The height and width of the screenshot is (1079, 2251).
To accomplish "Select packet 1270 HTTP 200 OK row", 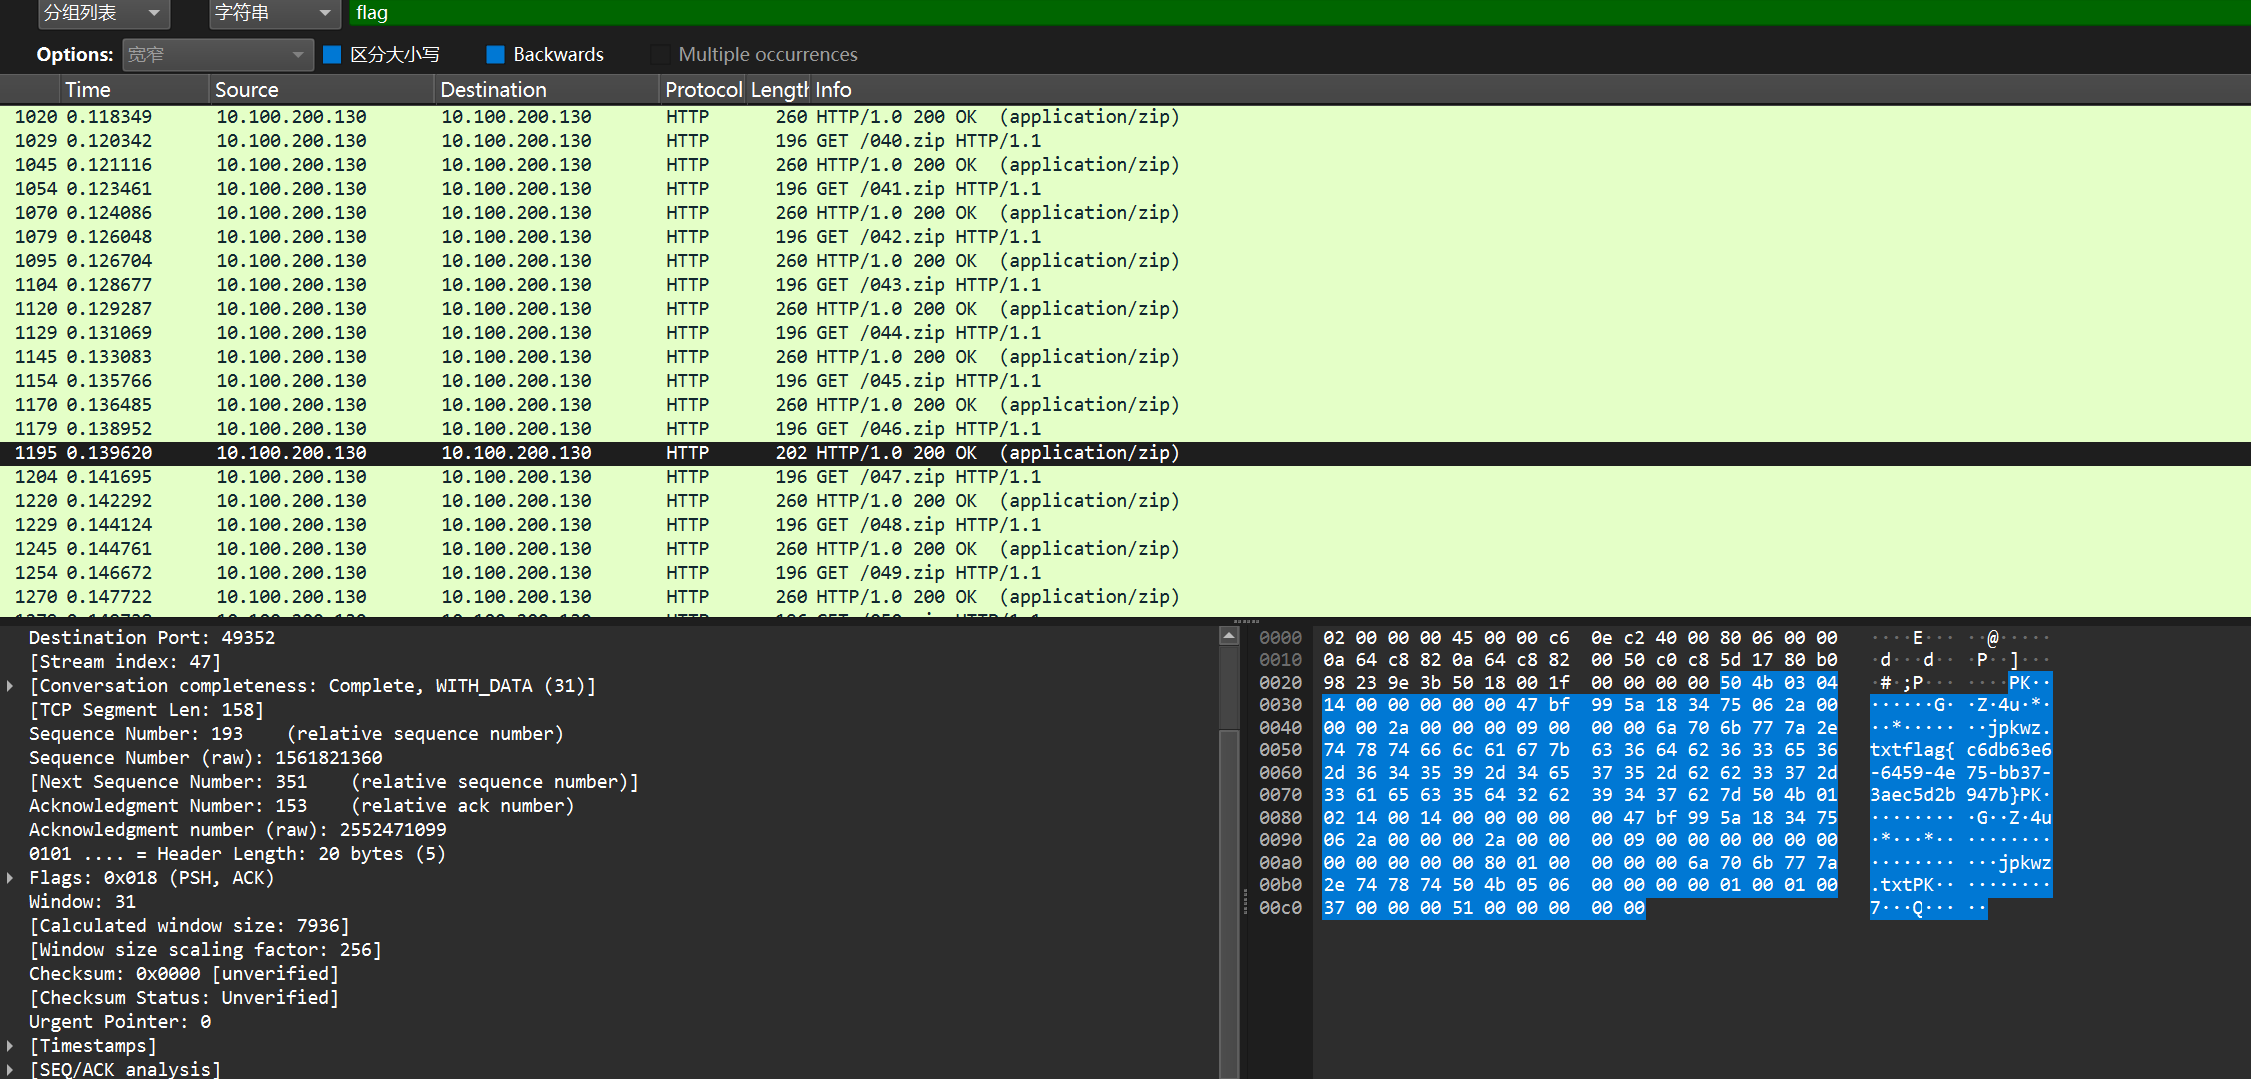I will pyautogui.click(x=1125, y=597).
